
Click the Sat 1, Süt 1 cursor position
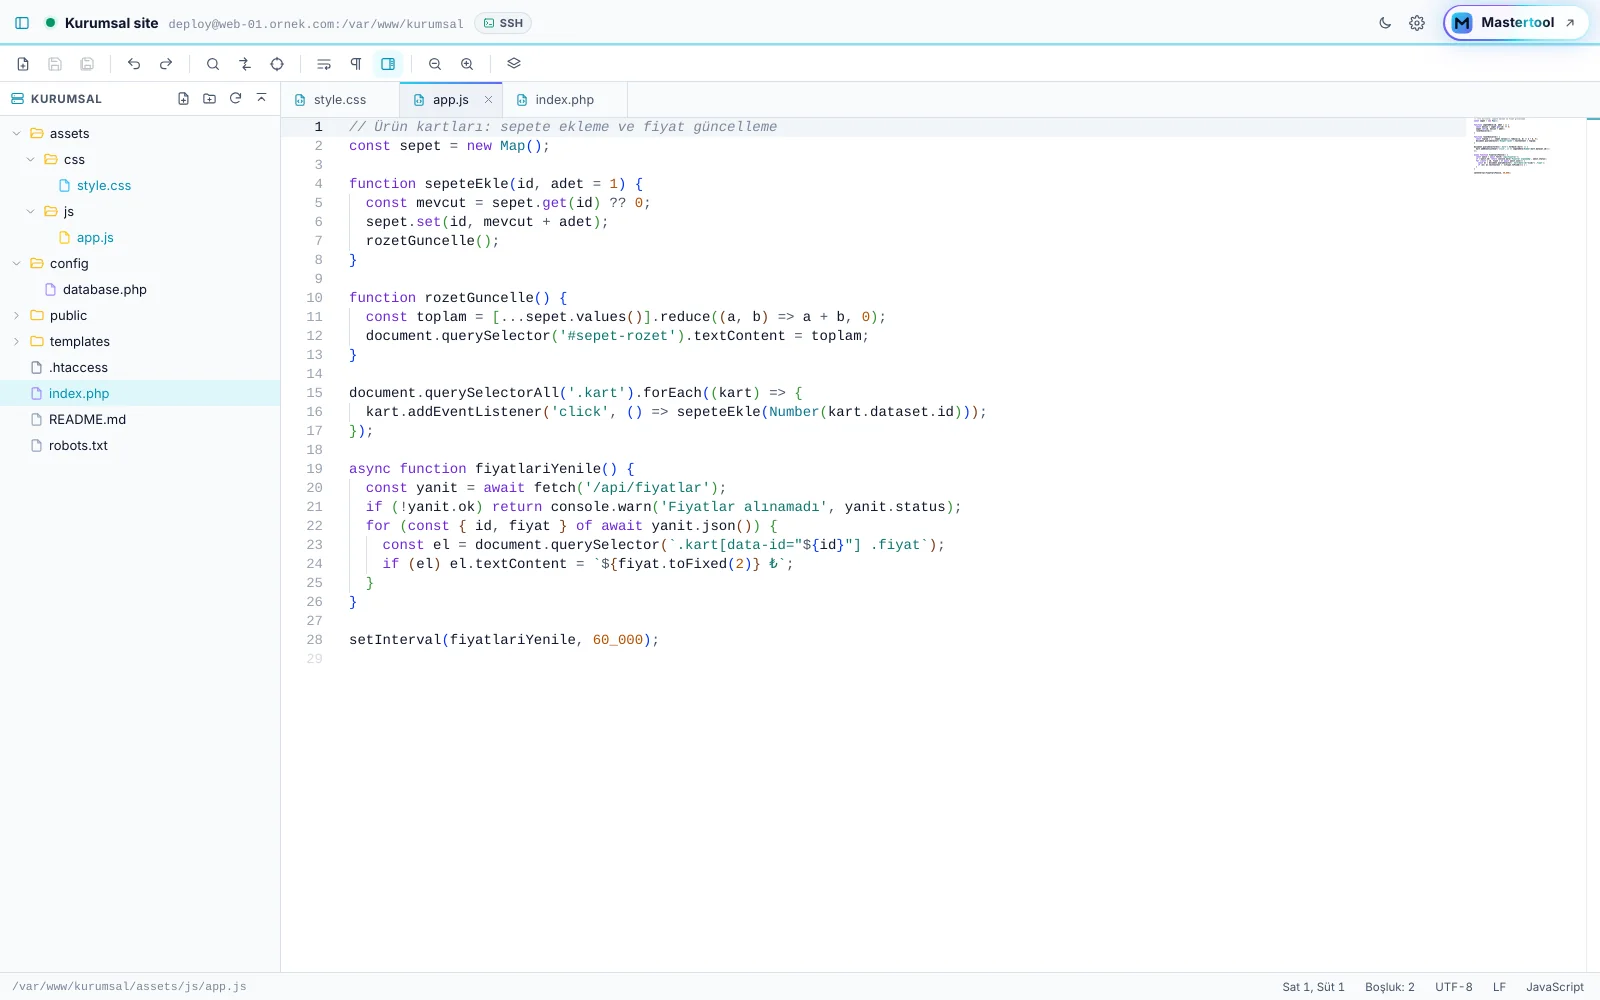[1313, 987]
